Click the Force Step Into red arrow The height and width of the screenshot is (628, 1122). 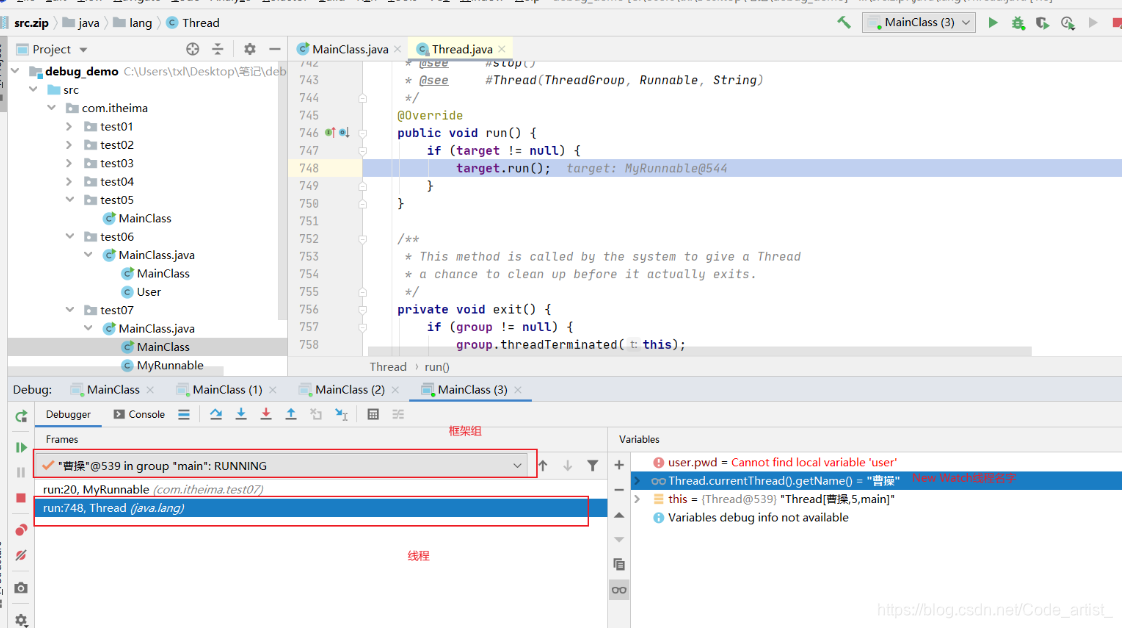click(265, 414)
